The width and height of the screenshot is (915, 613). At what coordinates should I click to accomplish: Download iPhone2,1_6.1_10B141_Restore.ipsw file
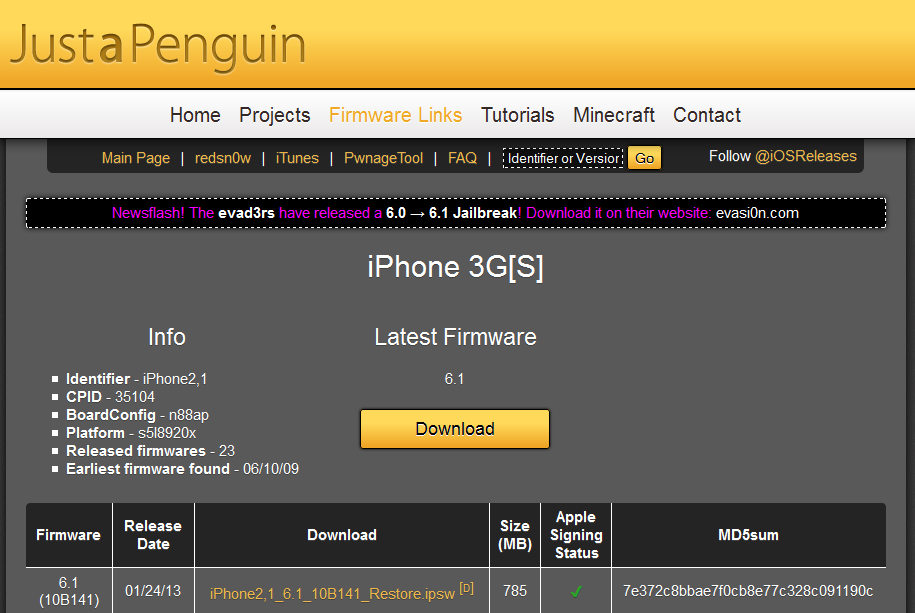coord(332,594)
